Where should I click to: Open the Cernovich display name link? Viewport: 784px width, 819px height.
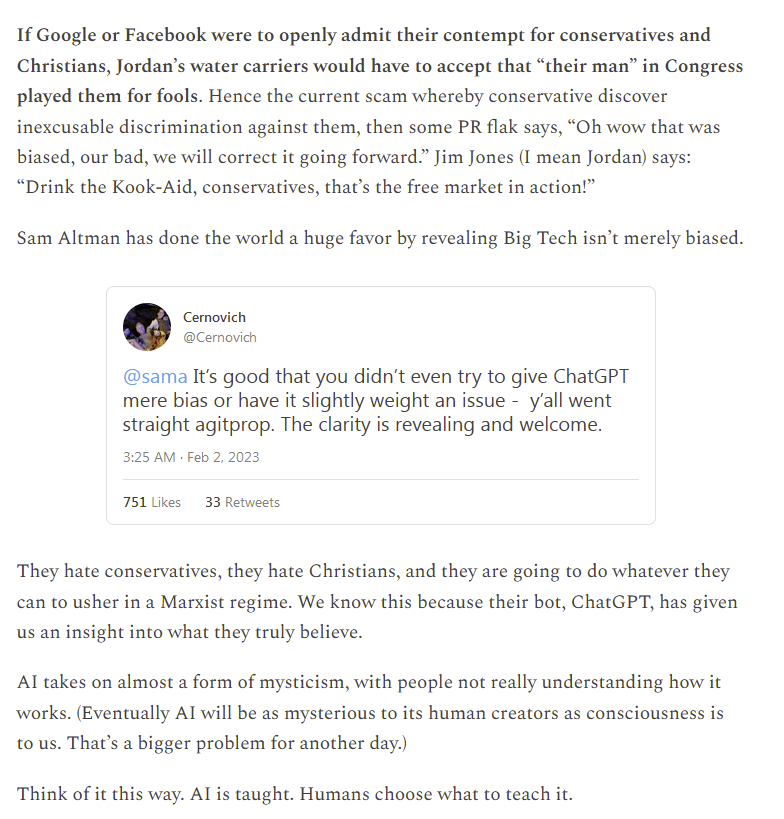214,317
